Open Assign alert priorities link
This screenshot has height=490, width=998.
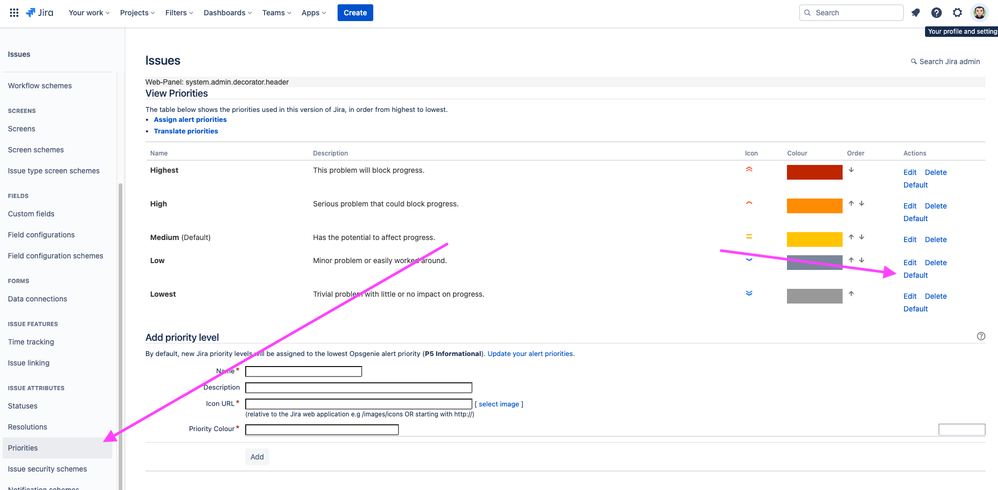tap(190, 120)
